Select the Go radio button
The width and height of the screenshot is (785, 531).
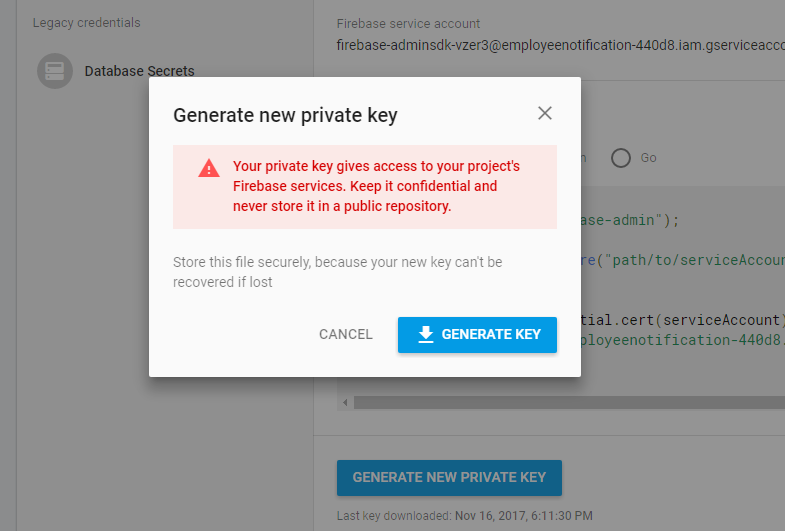(621, 158)
